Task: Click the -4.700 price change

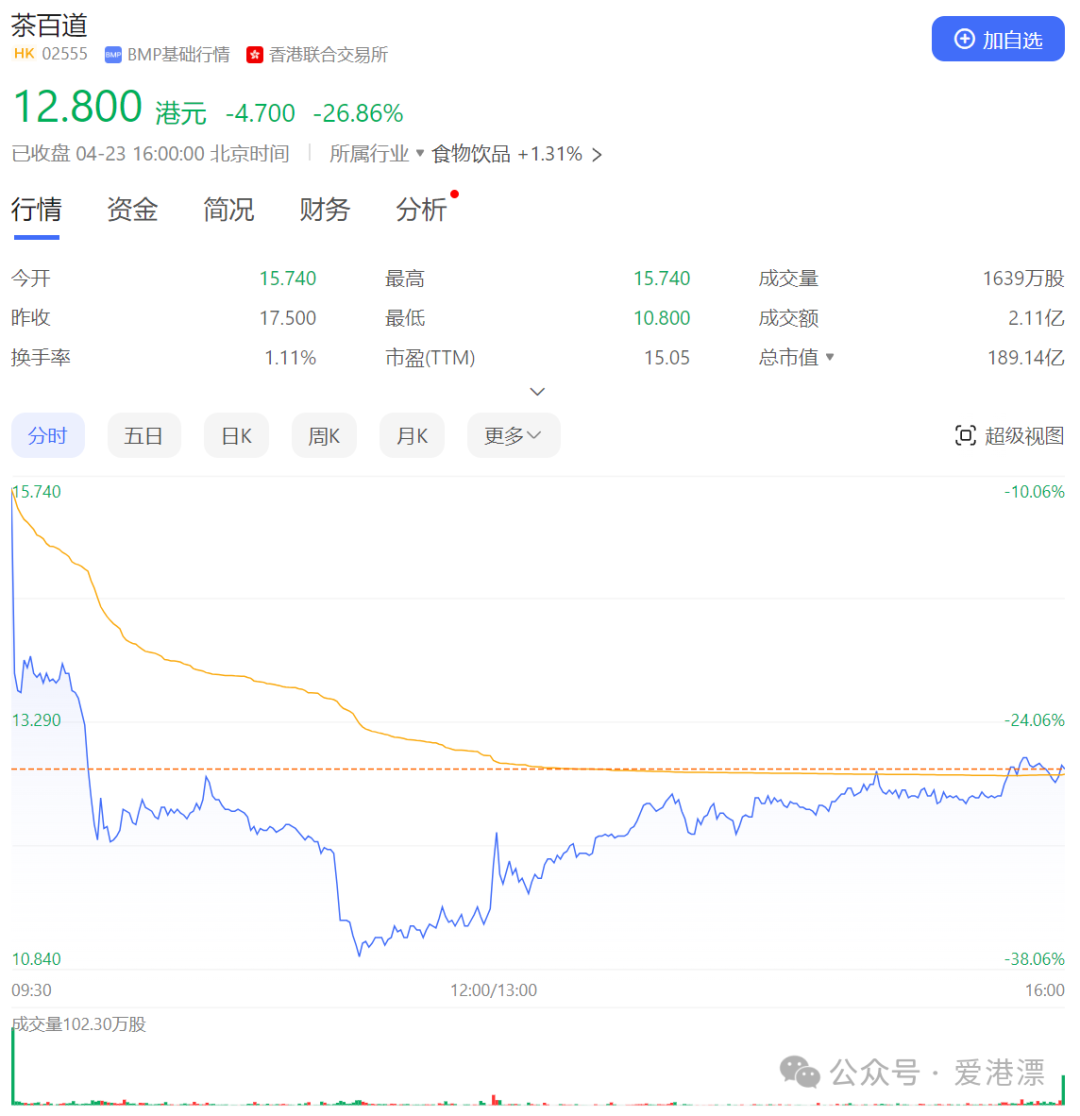Action: [260, 113]
